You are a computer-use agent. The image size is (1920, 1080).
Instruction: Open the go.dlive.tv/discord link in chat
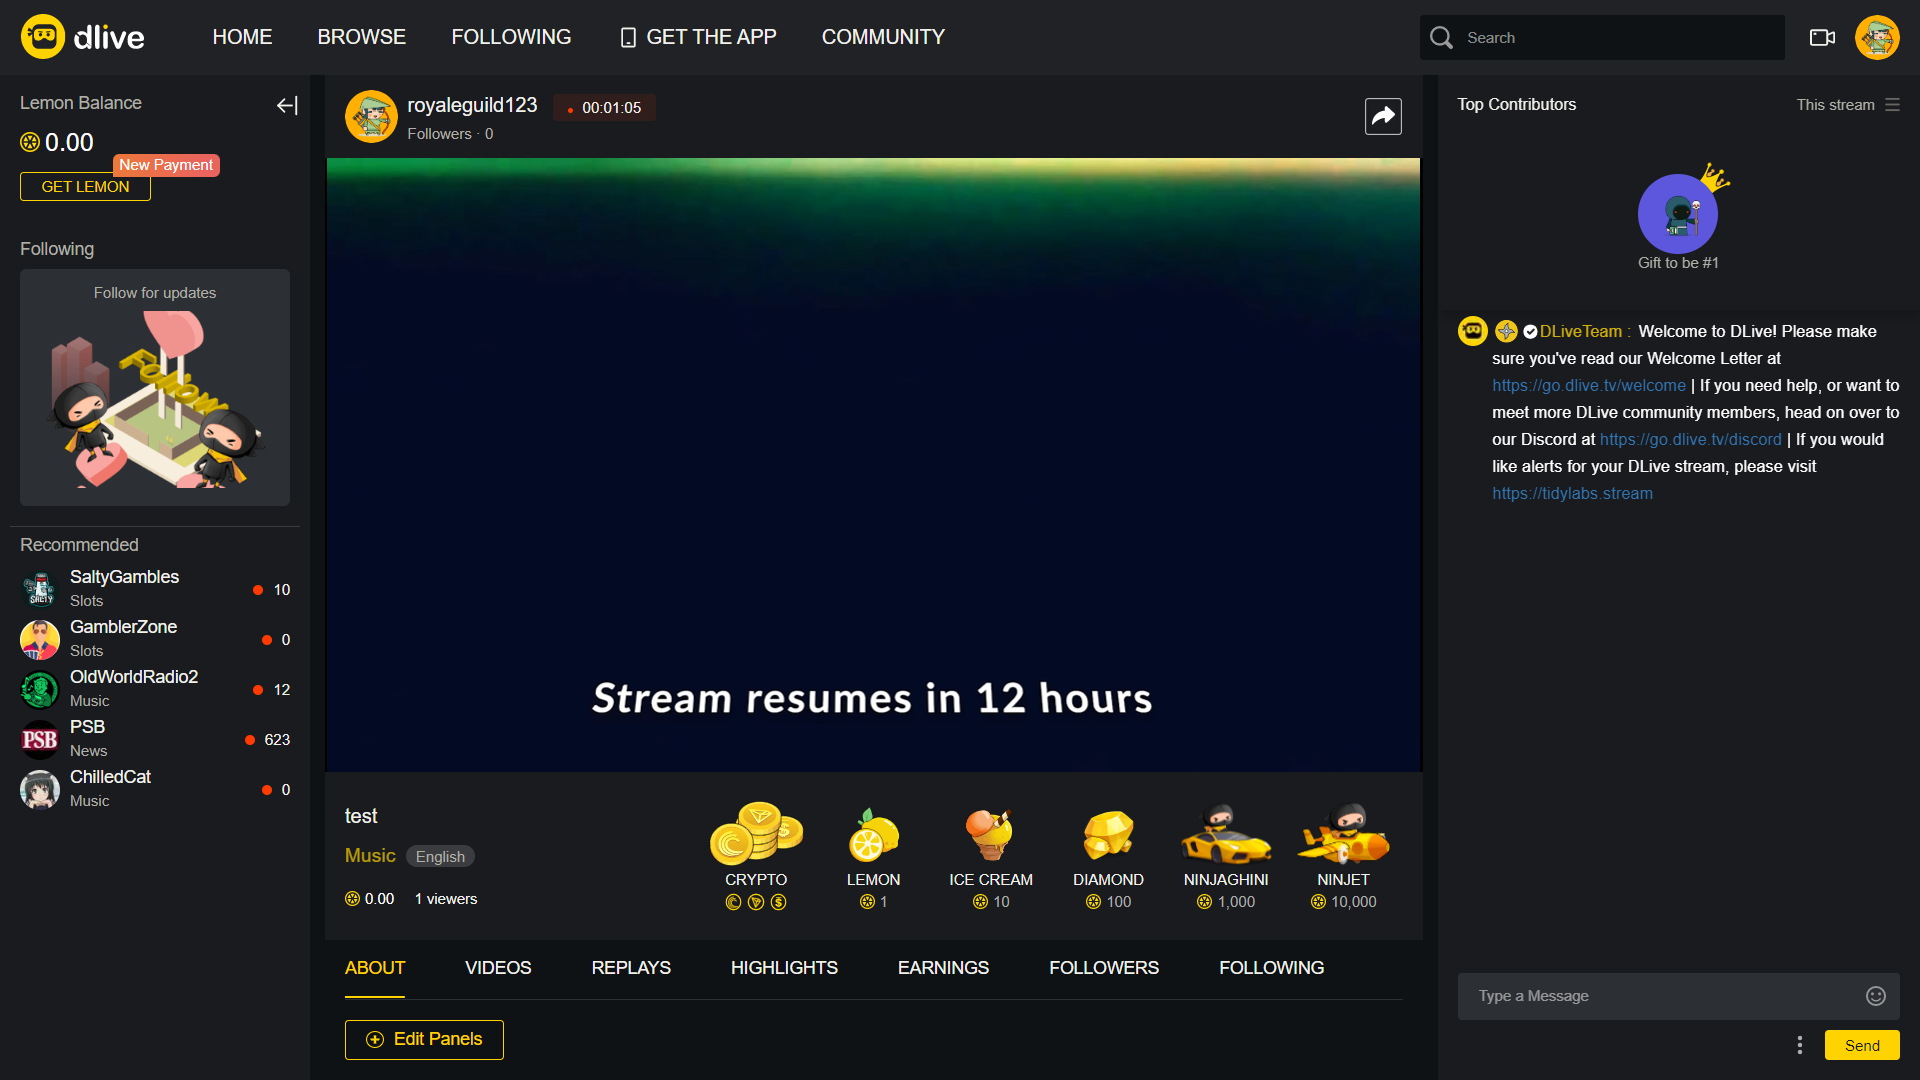pos(1690,439)
